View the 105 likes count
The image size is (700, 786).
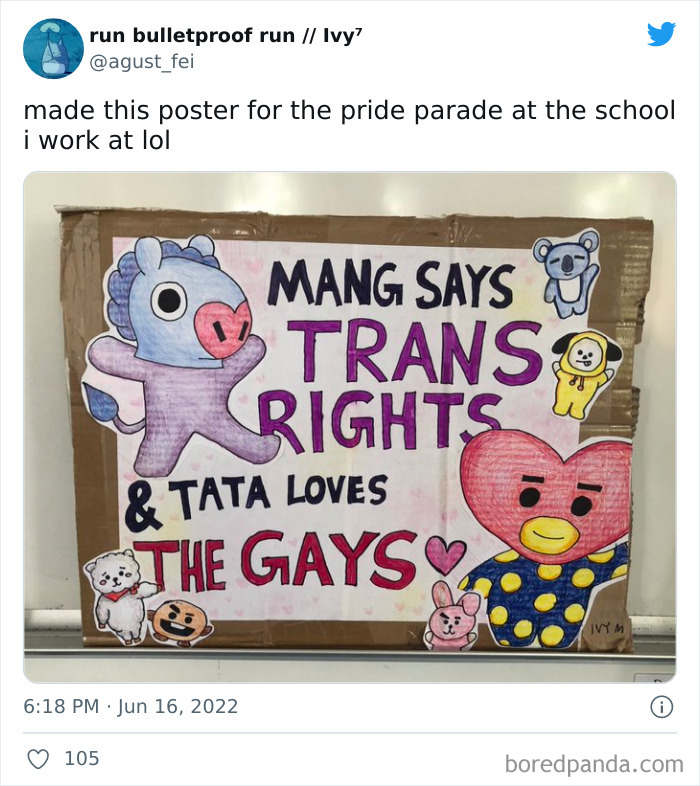tap(82, 758)
